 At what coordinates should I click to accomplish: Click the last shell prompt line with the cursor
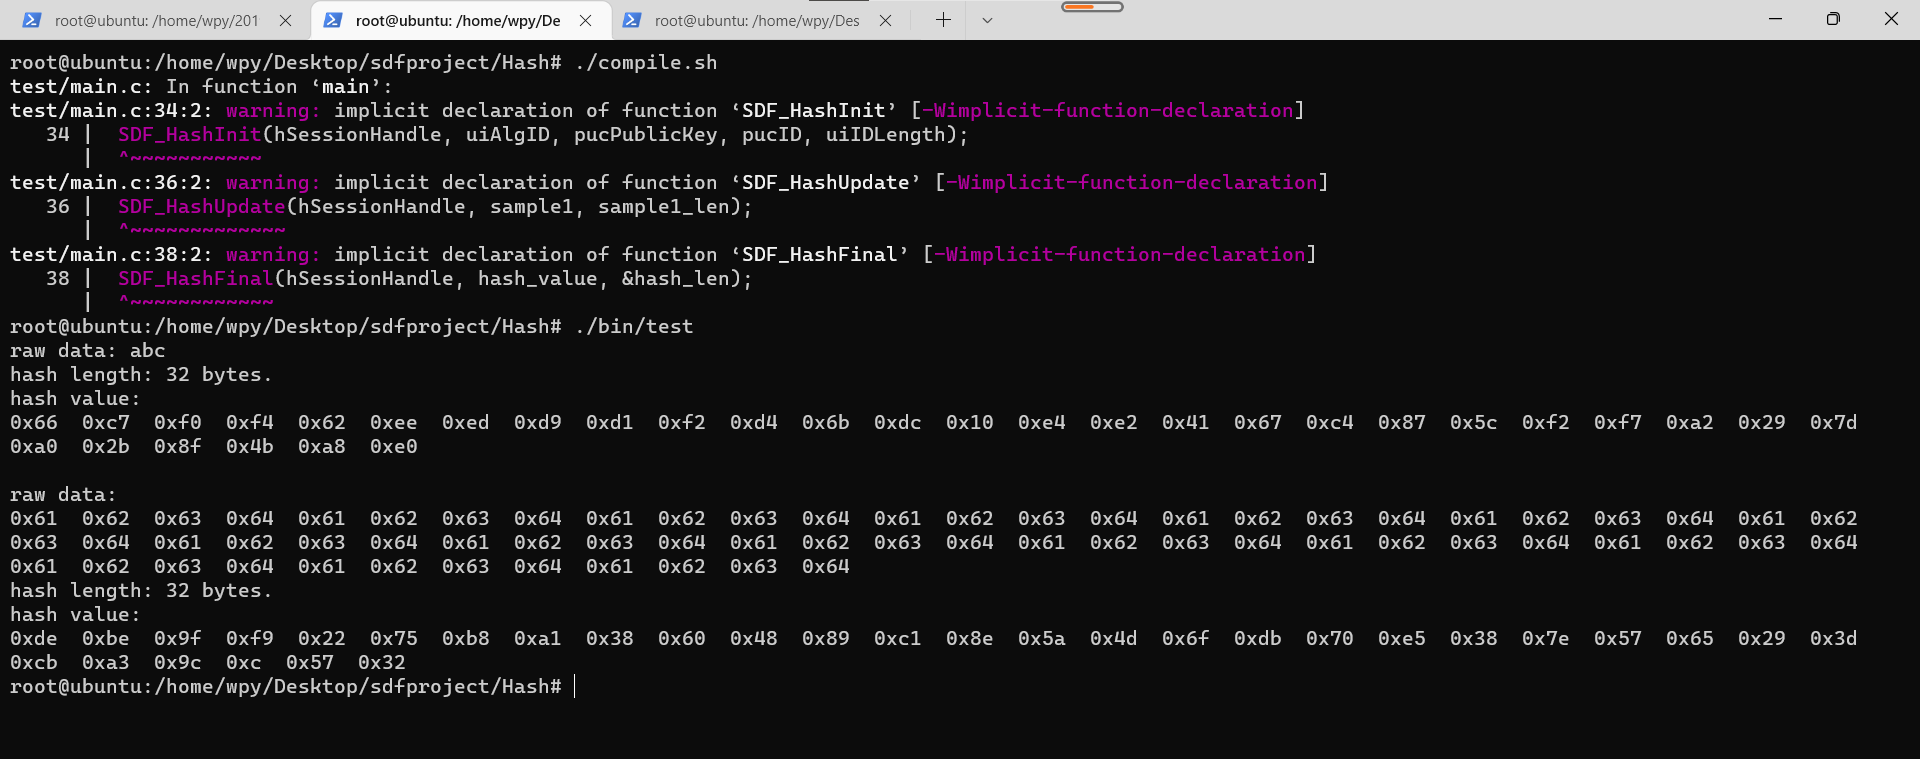click(x=293, y=686)
